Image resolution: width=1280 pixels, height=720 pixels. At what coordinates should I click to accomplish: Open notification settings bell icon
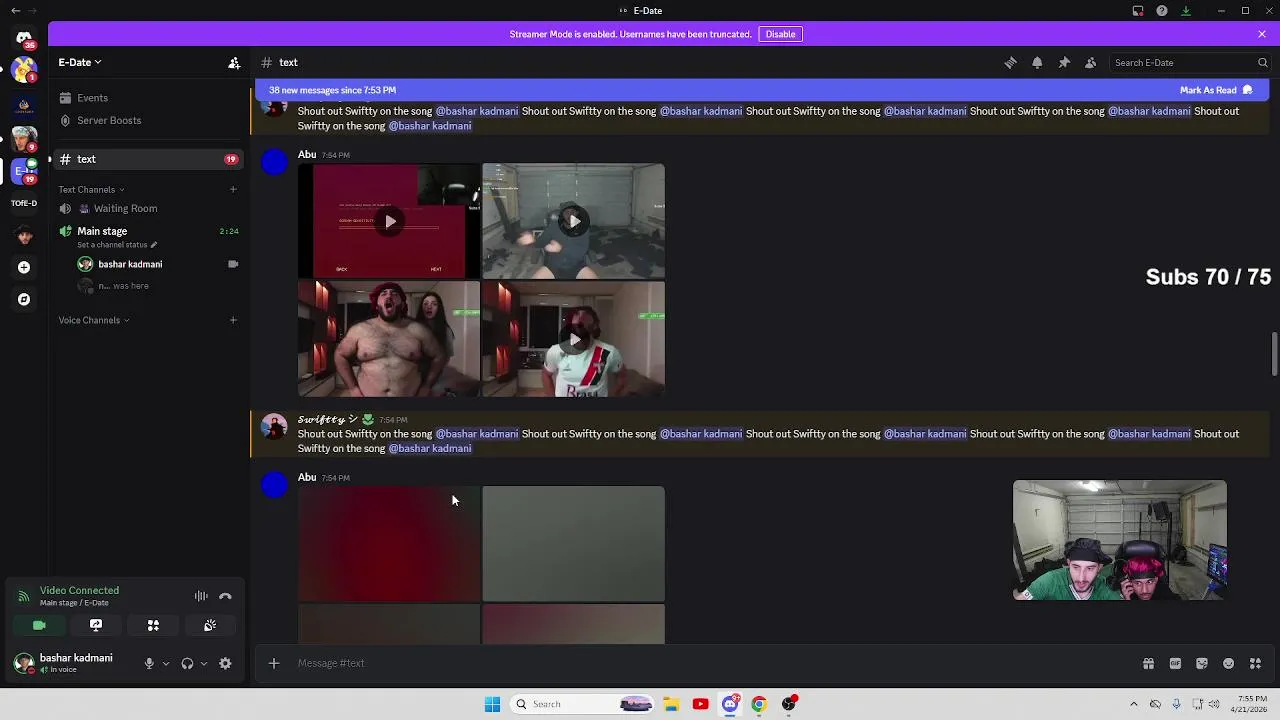(x=1037, y=62)
